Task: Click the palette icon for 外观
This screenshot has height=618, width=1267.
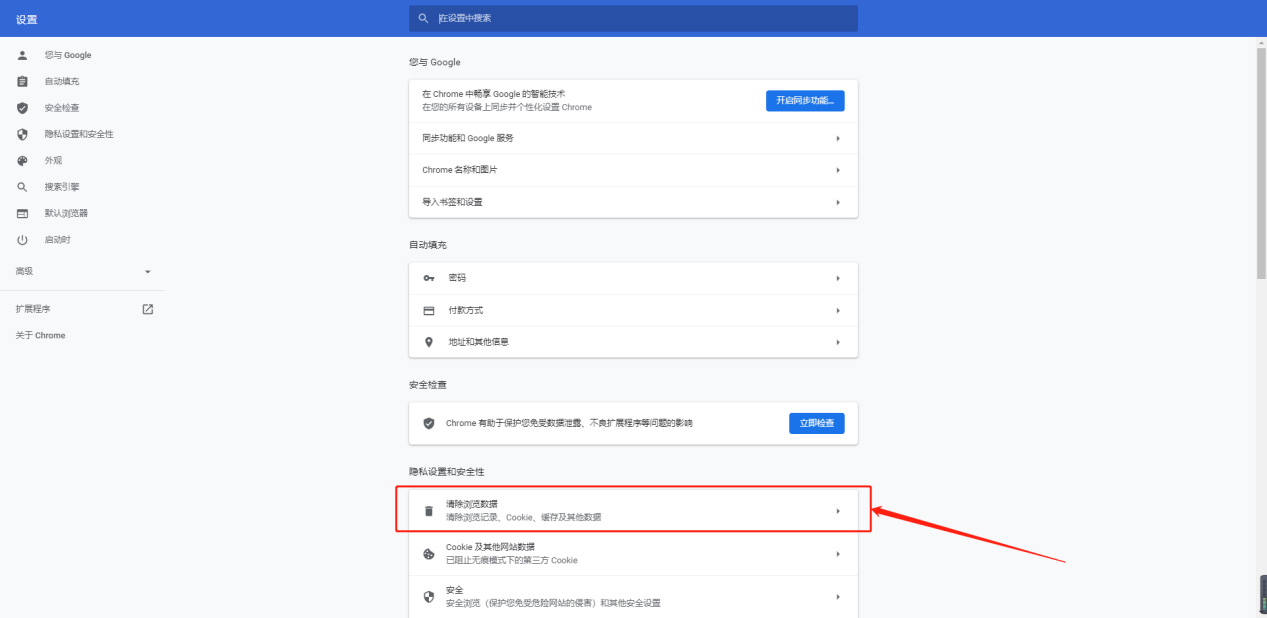Action: (x=22, y=160)
